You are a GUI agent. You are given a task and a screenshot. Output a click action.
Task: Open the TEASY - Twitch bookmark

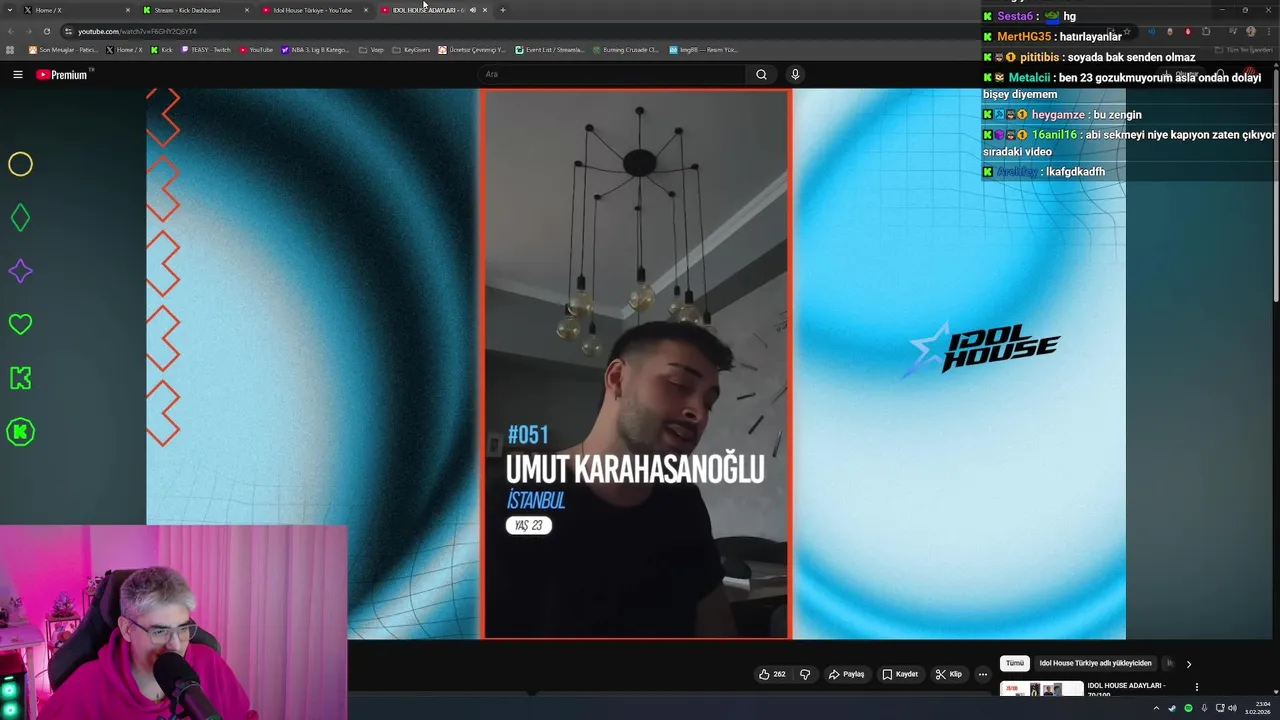[x=206, y=50]
